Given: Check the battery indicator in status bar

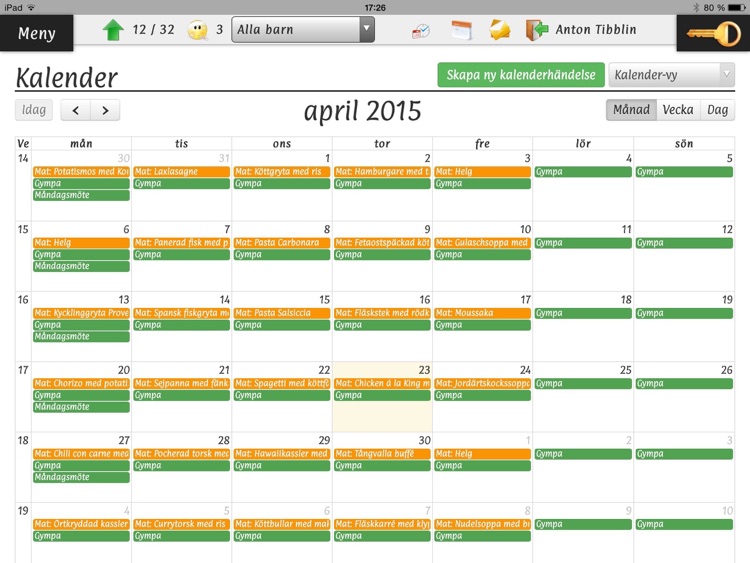Looking at the screenshot, I should pos(737,7).
